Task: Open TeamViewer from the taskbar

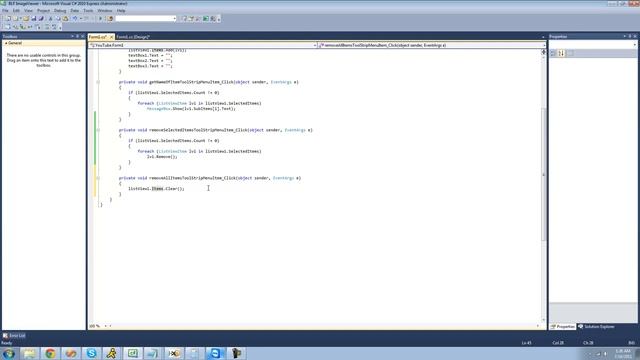Action: pos(215,353)
